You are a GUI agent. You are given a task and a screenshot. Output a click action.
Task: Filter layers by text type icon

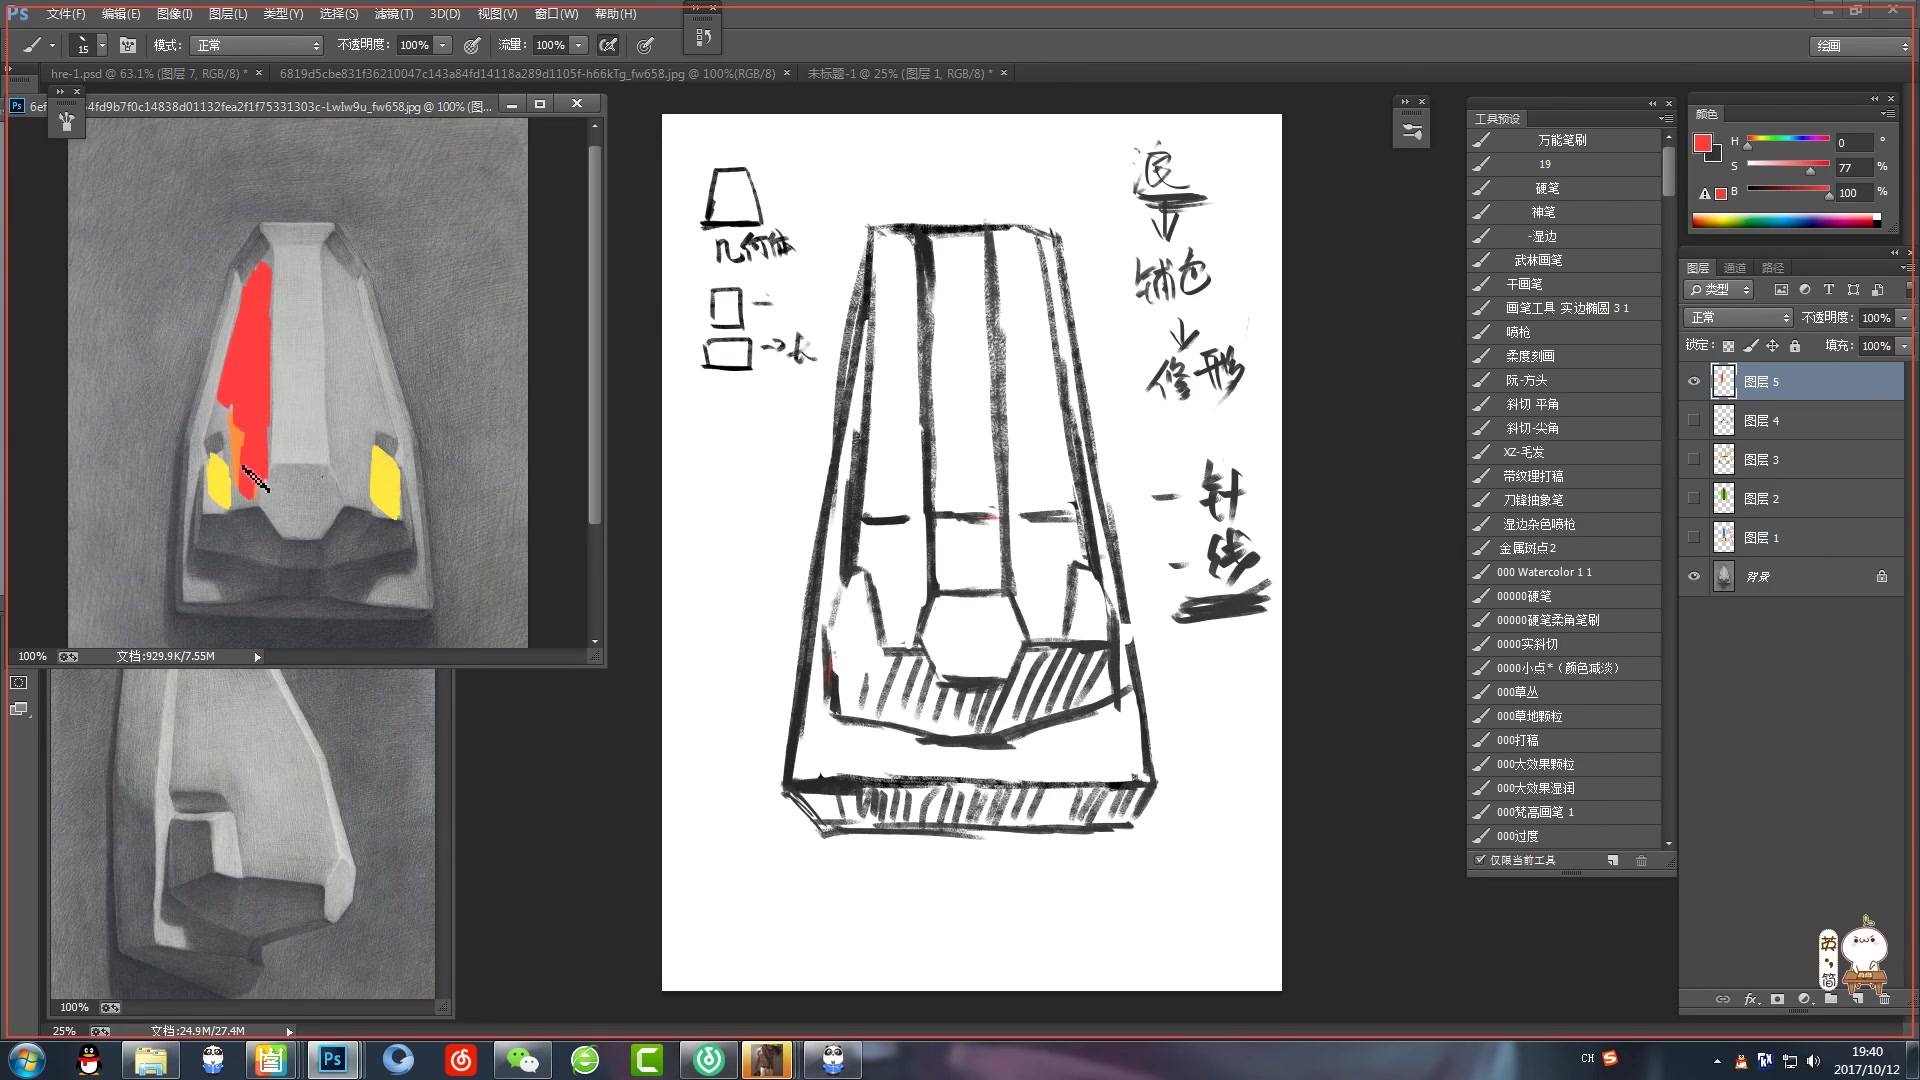(x=1829, y=290)
